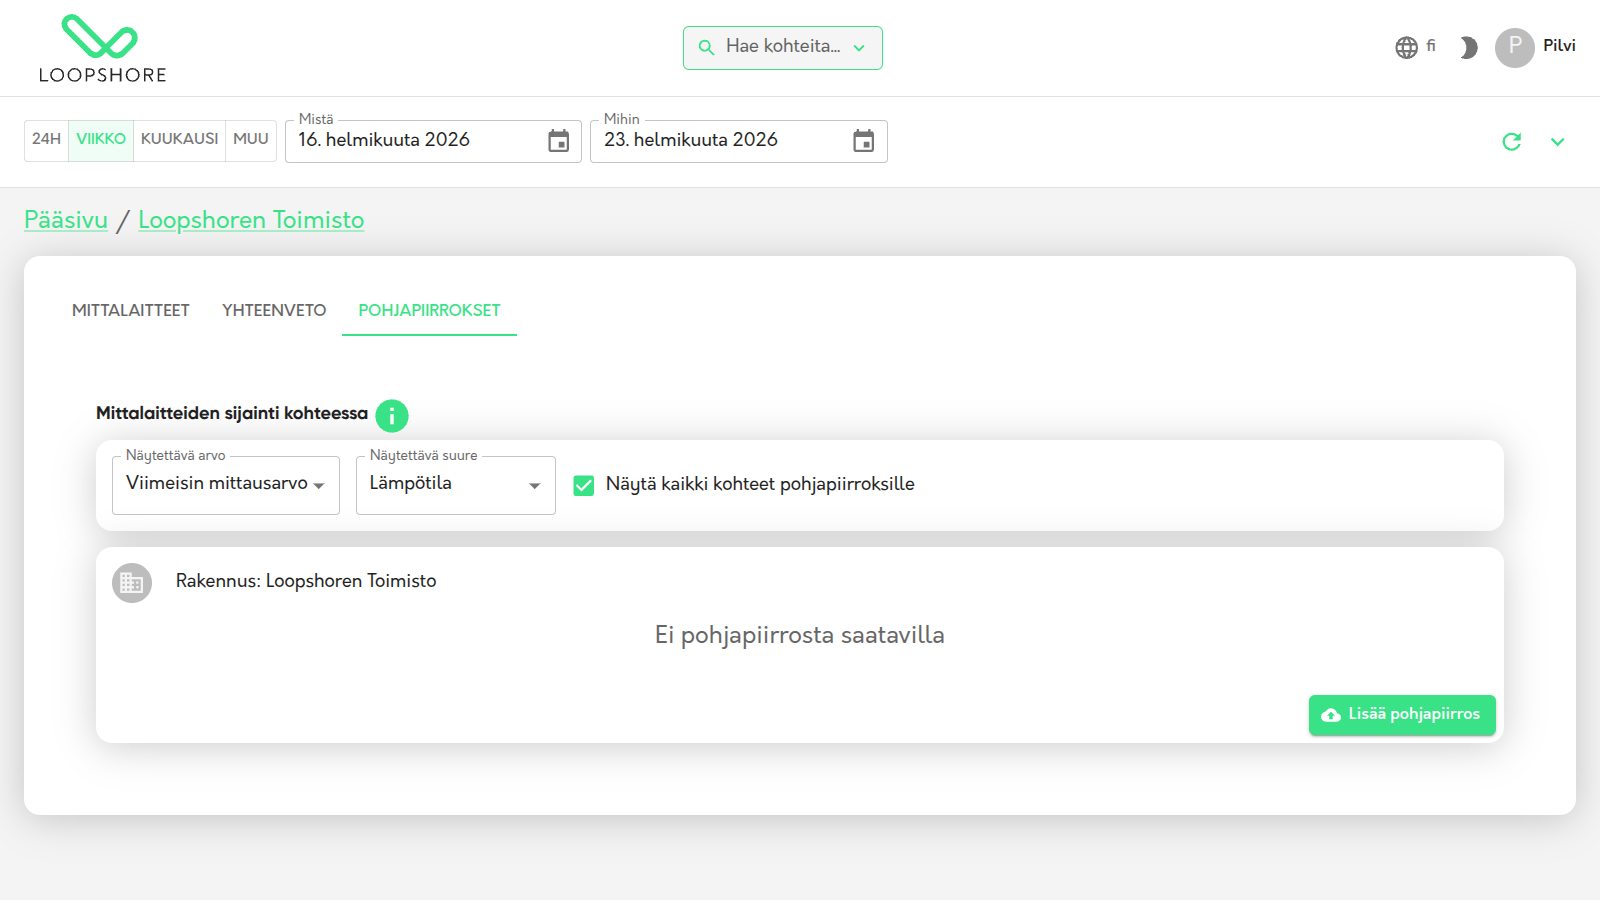Select the 24H time range
The image size is (1600, 900).
[x=46, y=139]
